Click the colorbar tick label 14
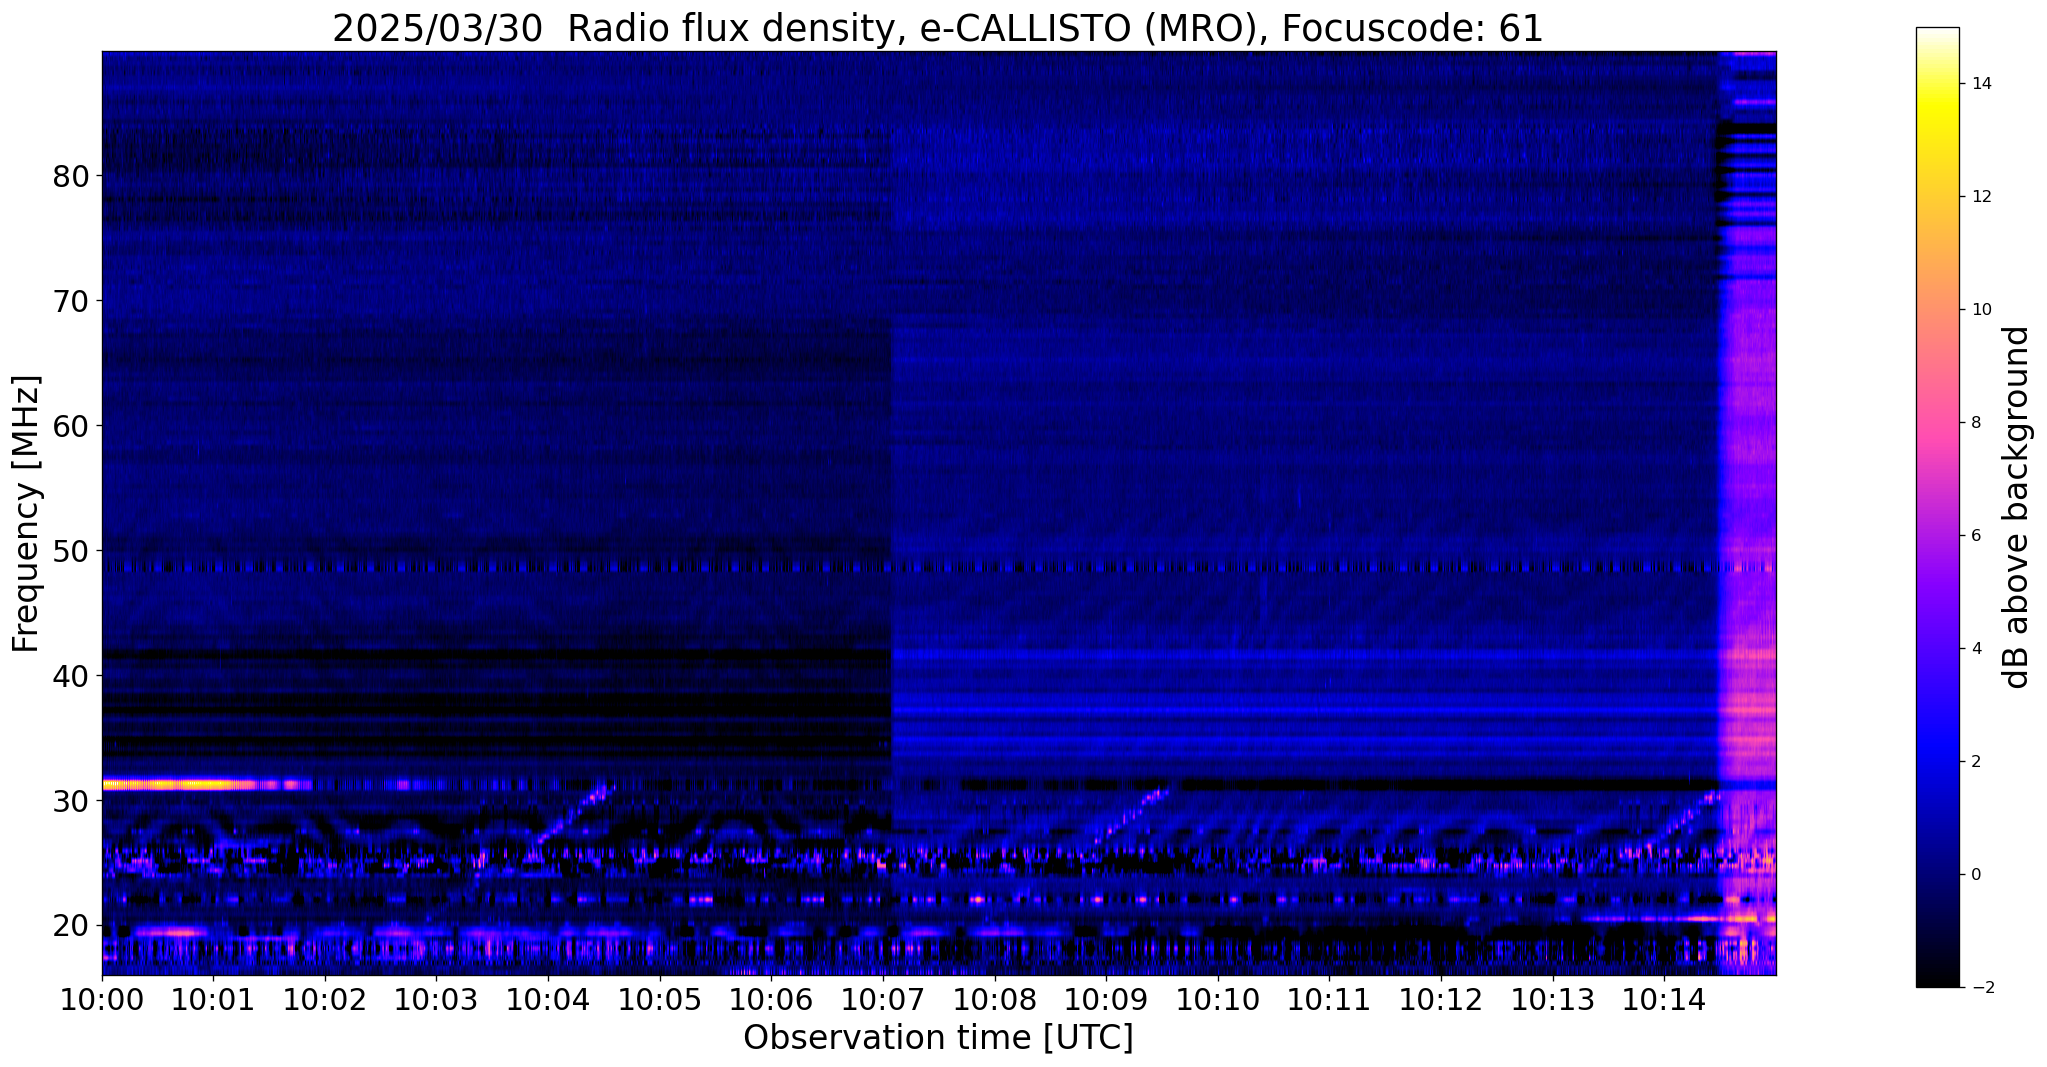Image resolution: width=2047 pixels, height=1067 pixels. pos(1980,84)
